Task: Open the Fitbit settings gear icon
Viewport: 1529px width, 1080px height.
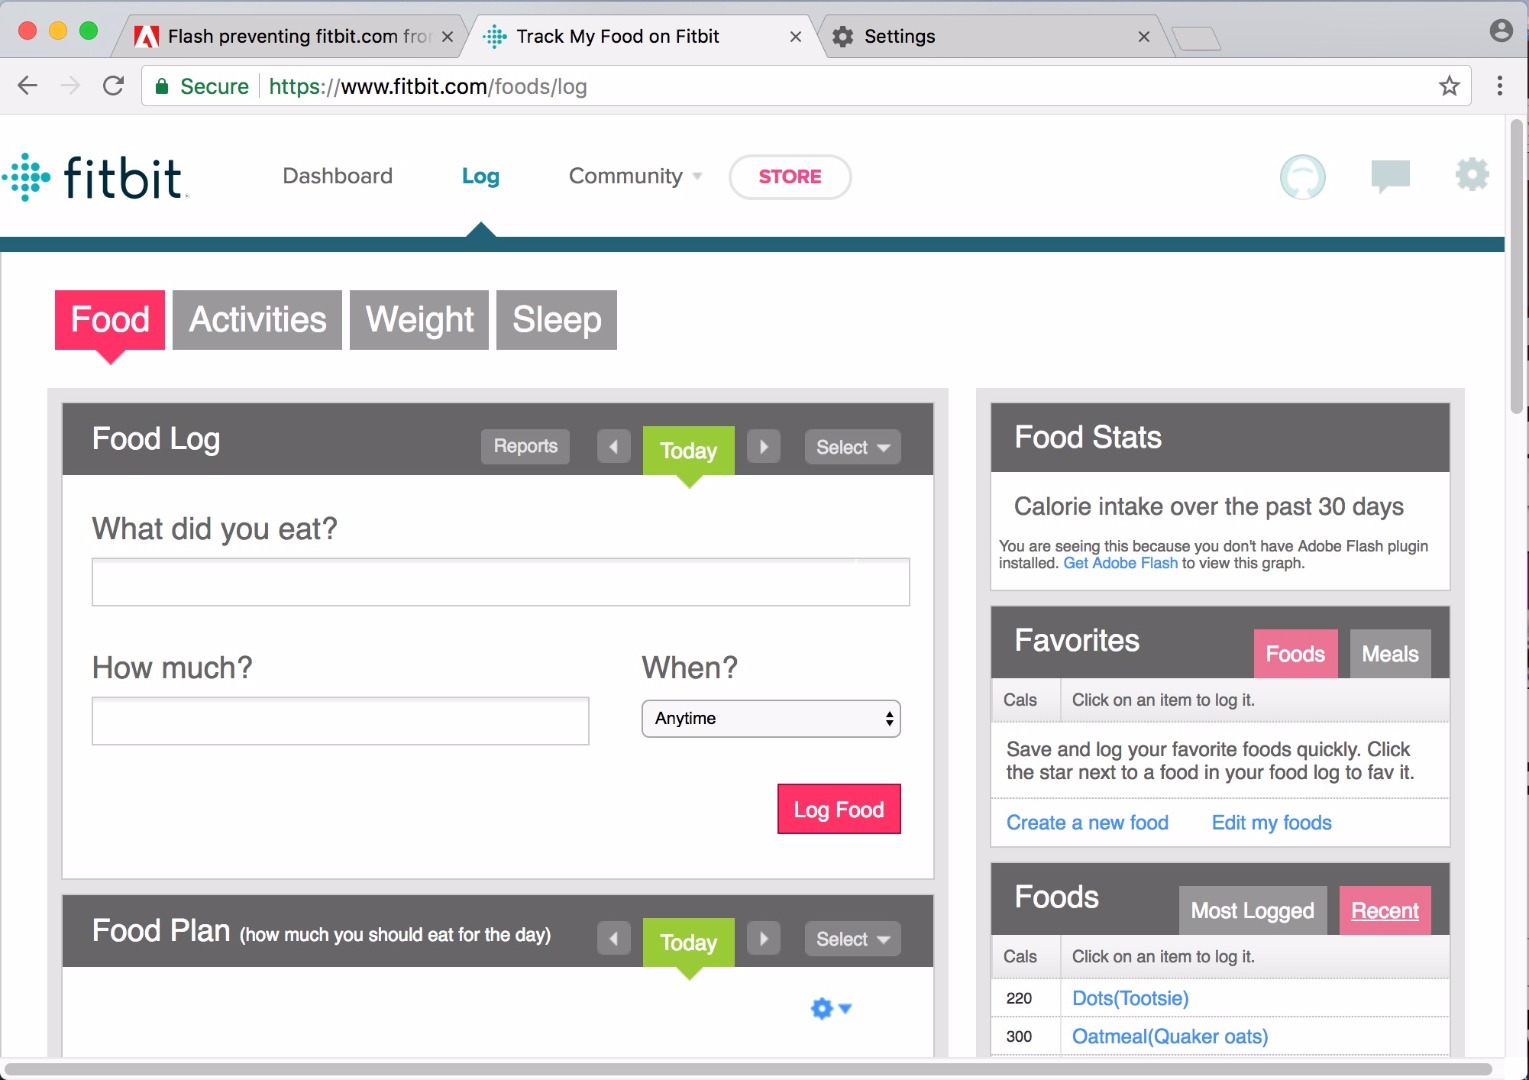Action: click(x=1472, y=175)
